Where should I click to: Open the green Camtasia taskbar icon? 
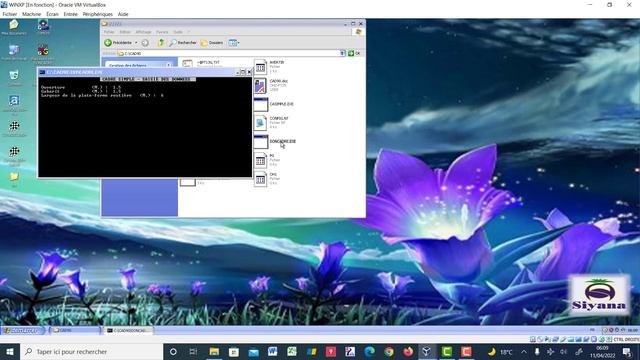click(x=447, y=351)
